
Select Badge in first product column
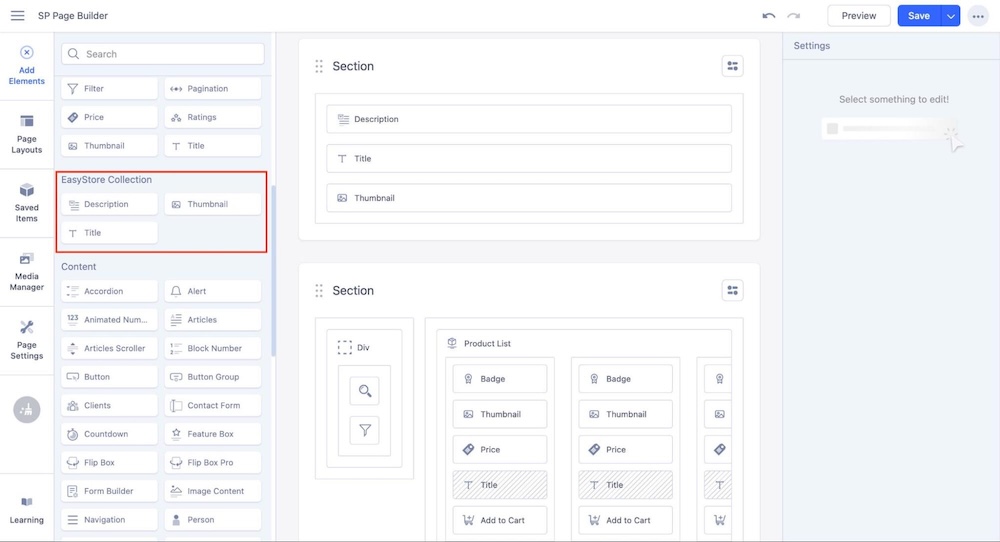point(499,379)
